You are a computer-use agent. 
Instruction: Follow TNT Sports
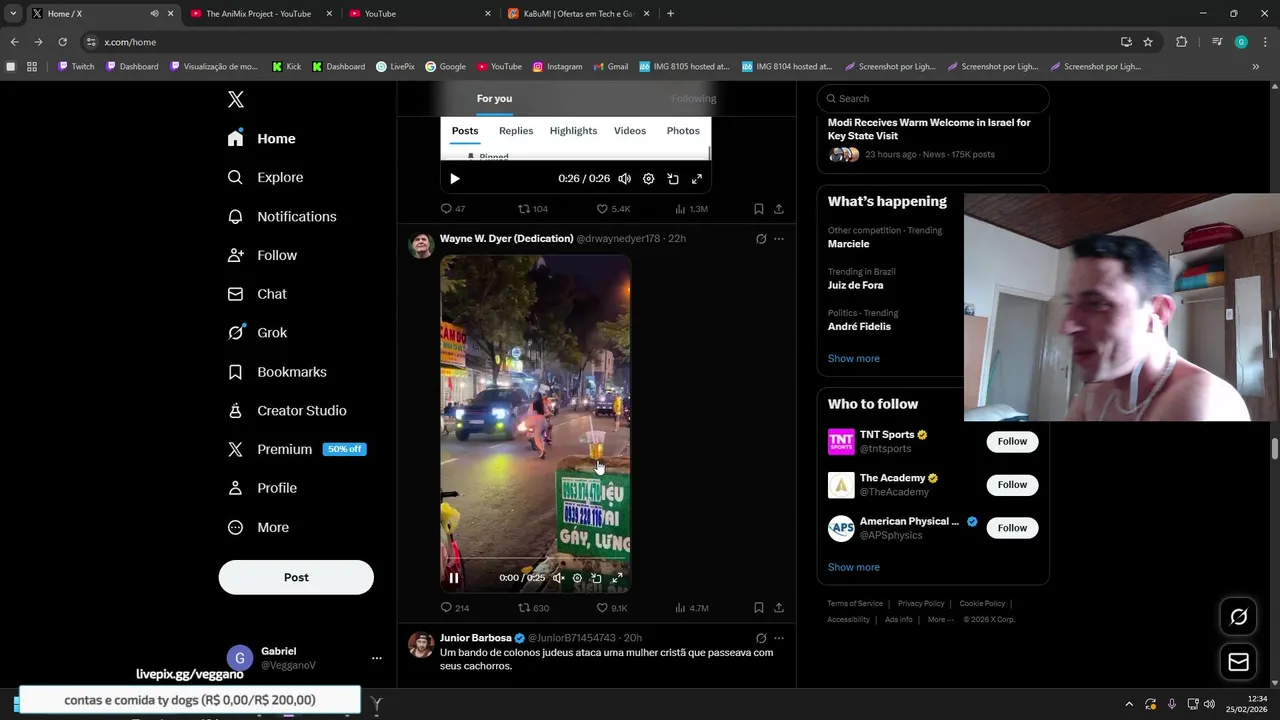point(1012,441)
